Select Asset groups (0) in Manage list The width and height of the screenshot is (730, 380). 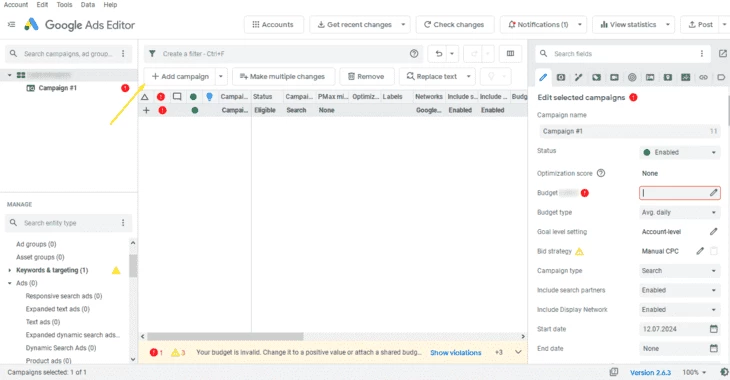coord(40,257)
